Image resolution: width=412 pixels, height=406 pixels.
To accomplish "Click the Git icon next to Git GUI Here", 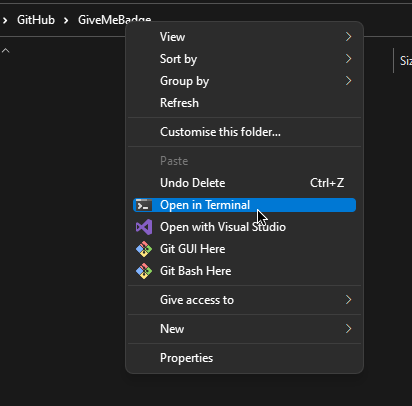I will (x=144, y=249).
